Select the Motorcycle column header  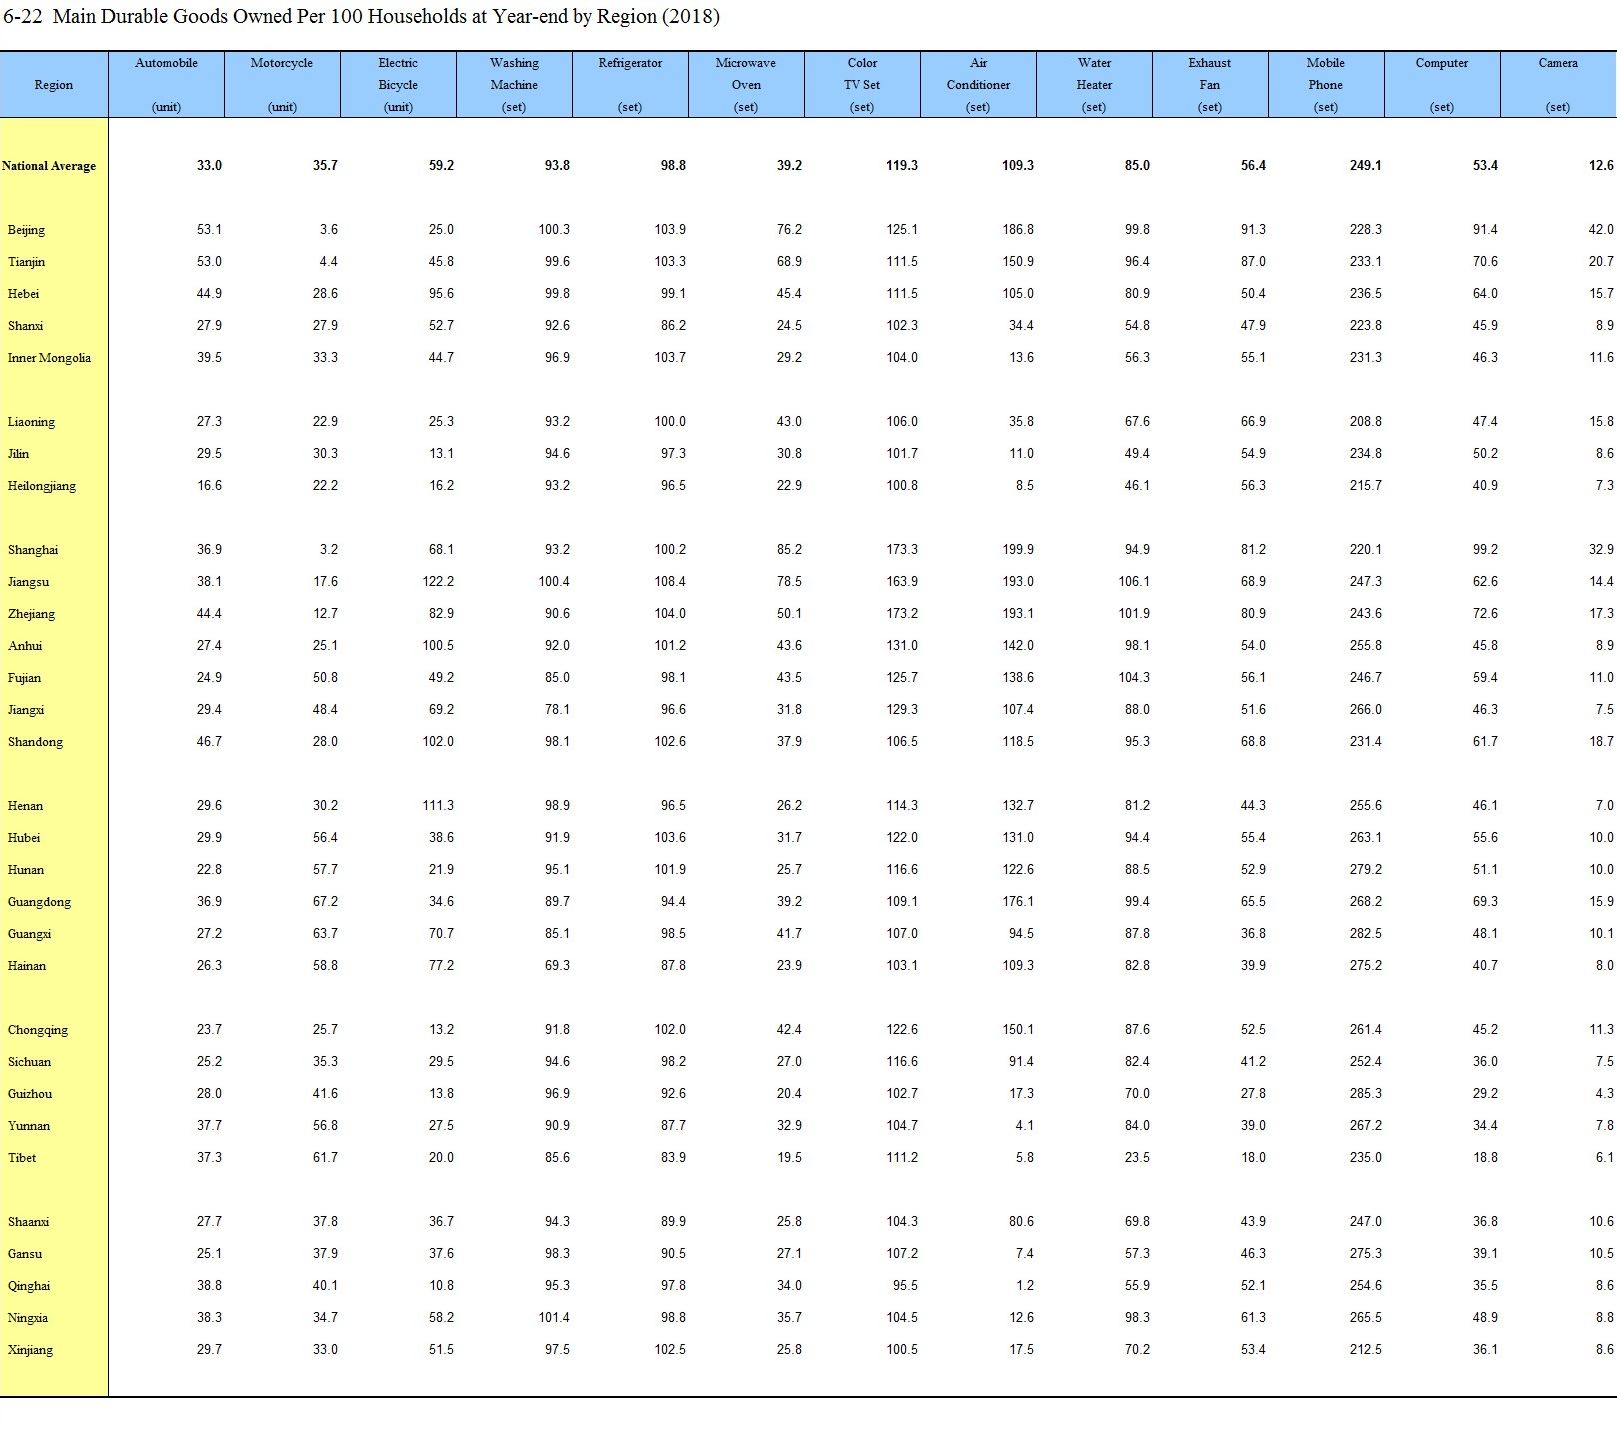[x=282, y=84]
